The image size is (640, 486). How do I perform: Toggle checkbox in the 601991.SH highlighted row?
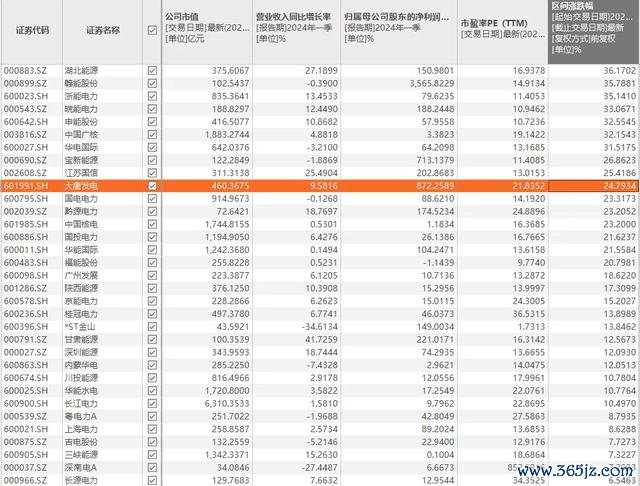pos(152,186)
